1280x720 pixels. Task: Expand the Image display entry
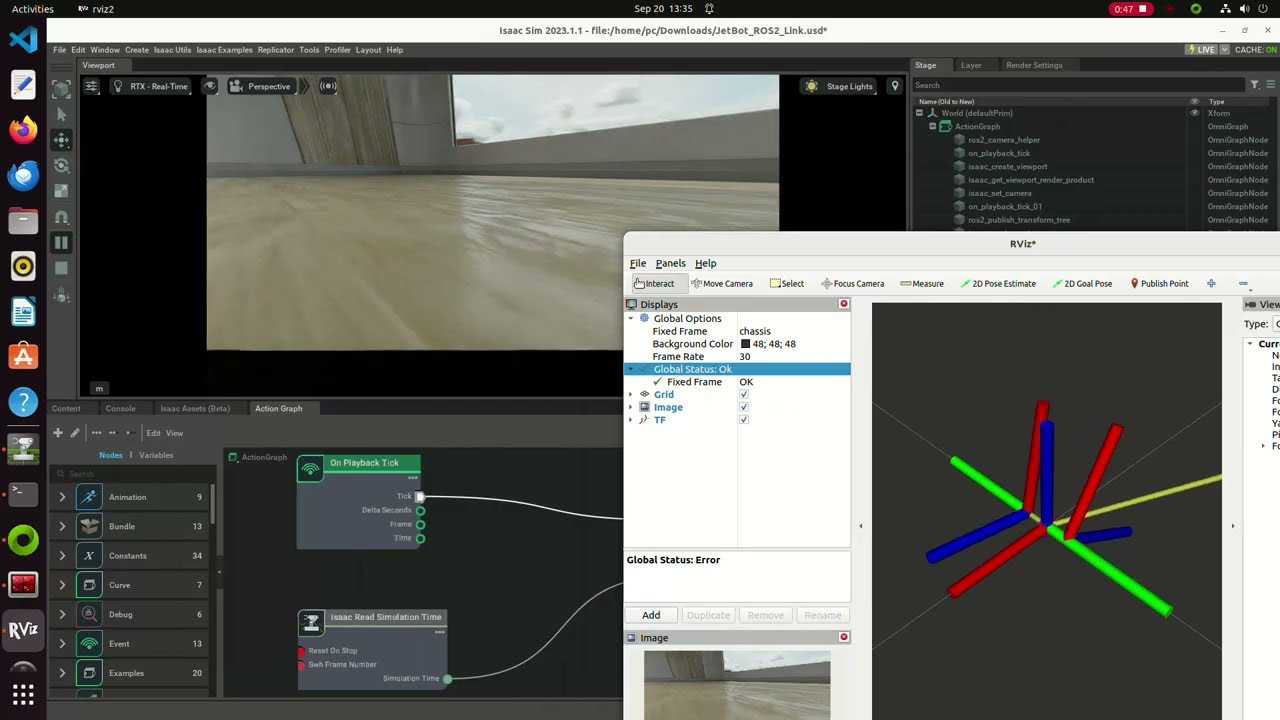pos(631,407)
